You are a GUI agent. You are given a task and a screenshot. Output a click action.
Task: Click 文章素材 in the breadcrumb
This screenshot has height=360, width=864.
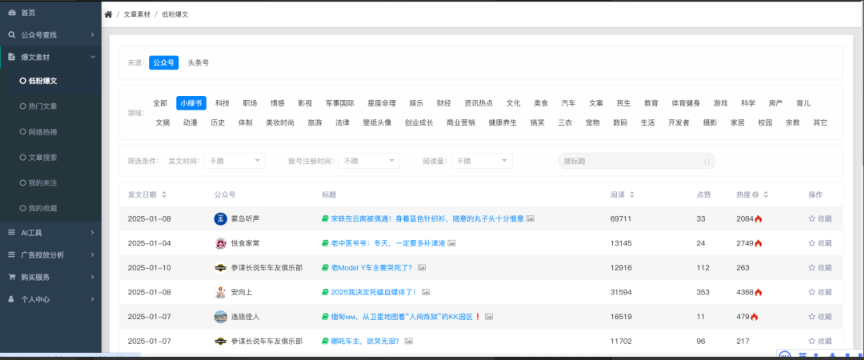[x=137, y=15]
